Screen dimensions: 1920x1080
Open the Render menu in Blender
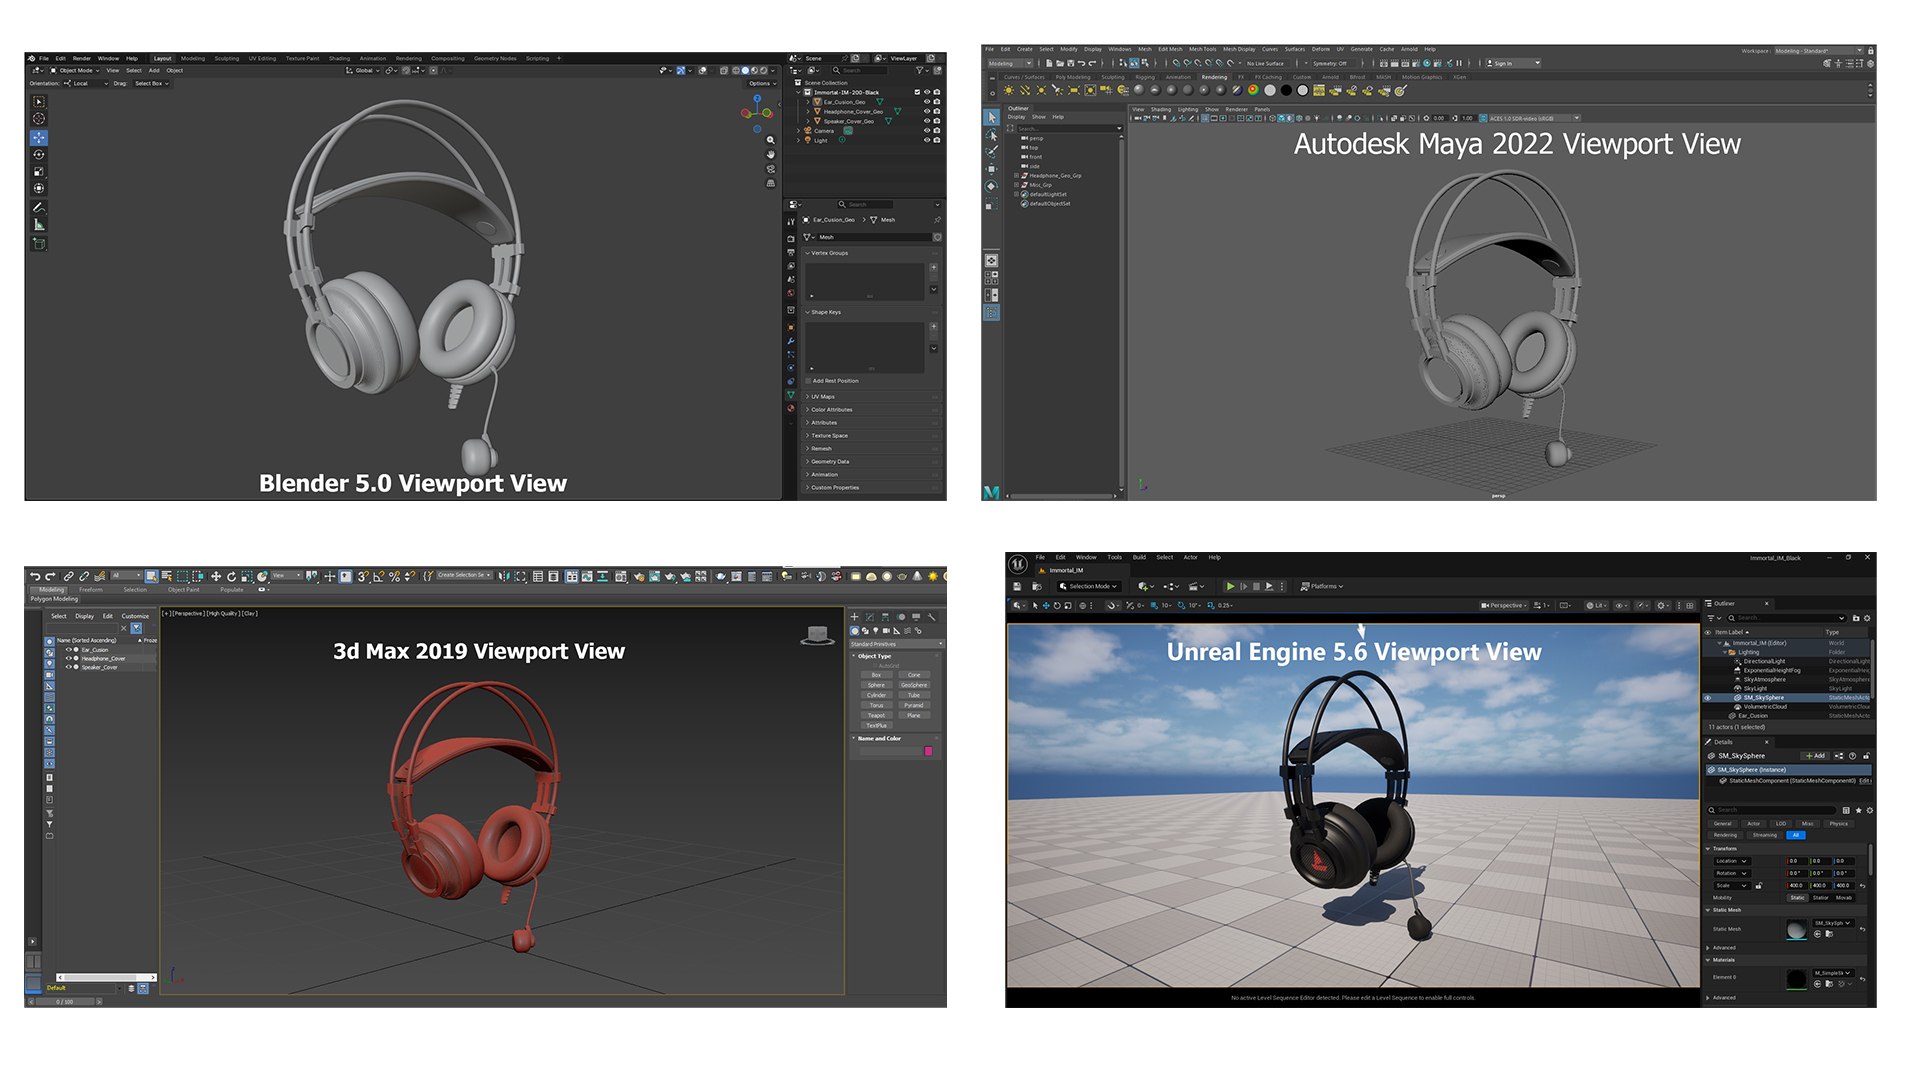[x=82, y=59]
